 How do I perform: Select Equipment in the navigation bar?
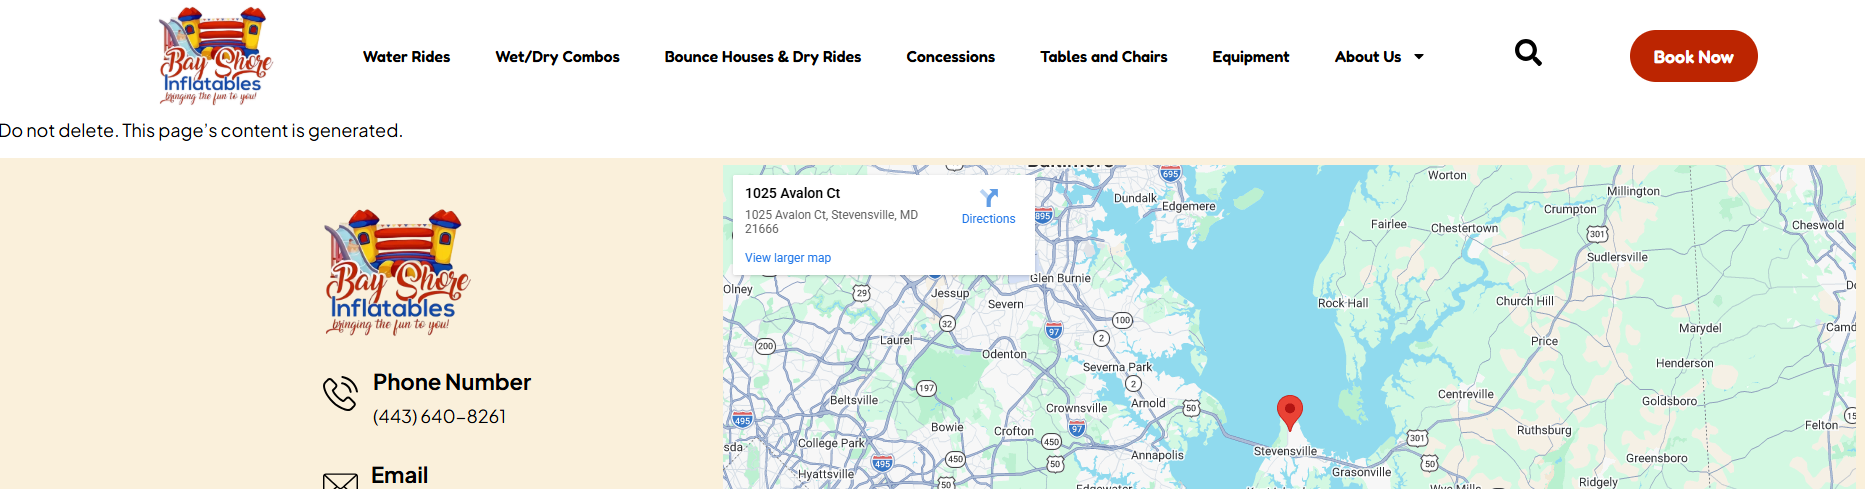pyautogui.click(x=1250, y=57)
